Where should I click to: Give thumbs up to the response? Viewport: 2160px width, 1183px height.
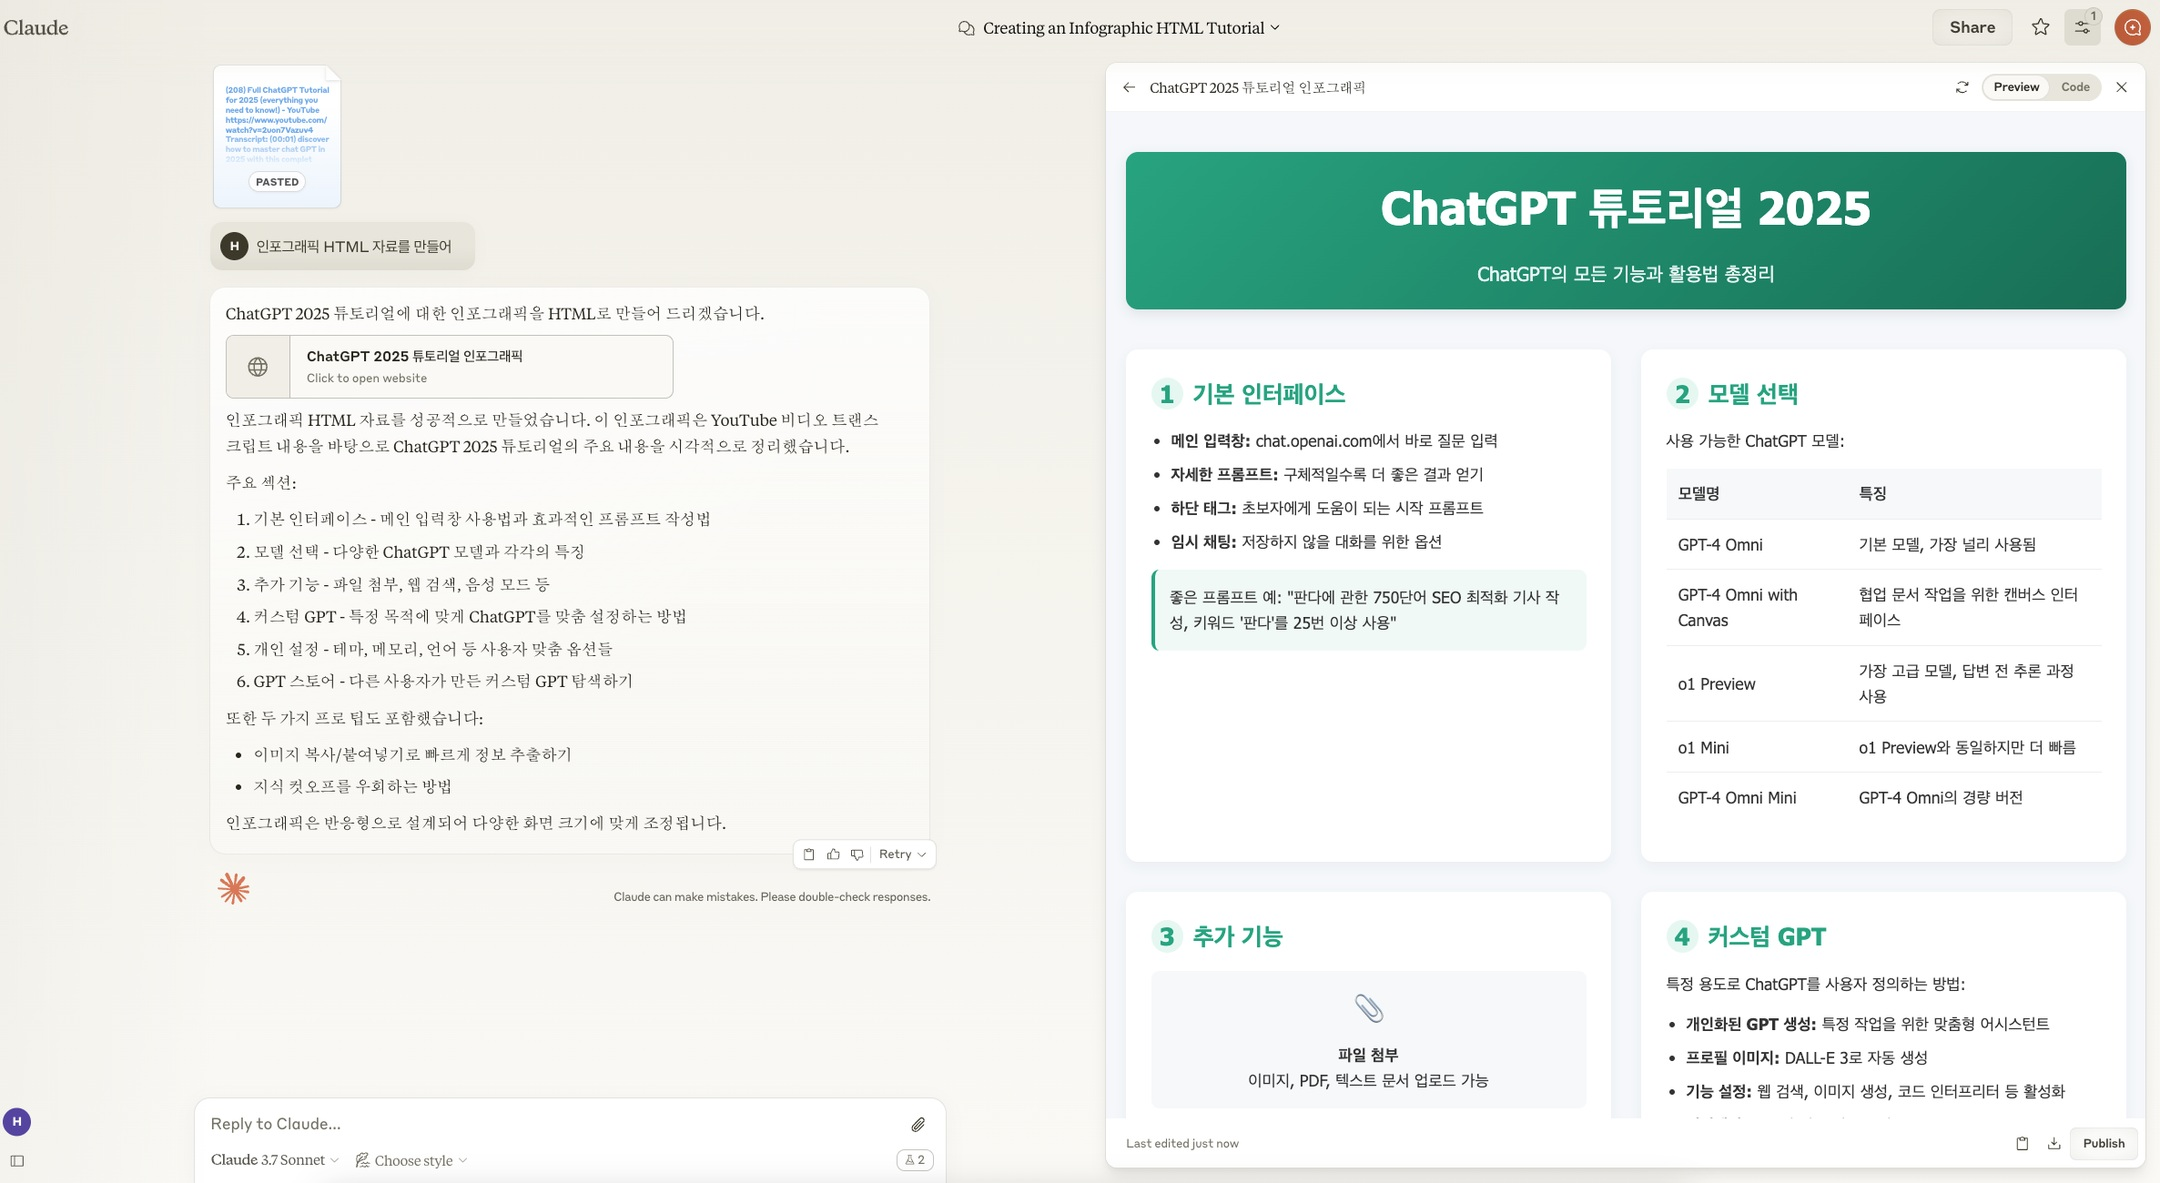click(833, 854)
